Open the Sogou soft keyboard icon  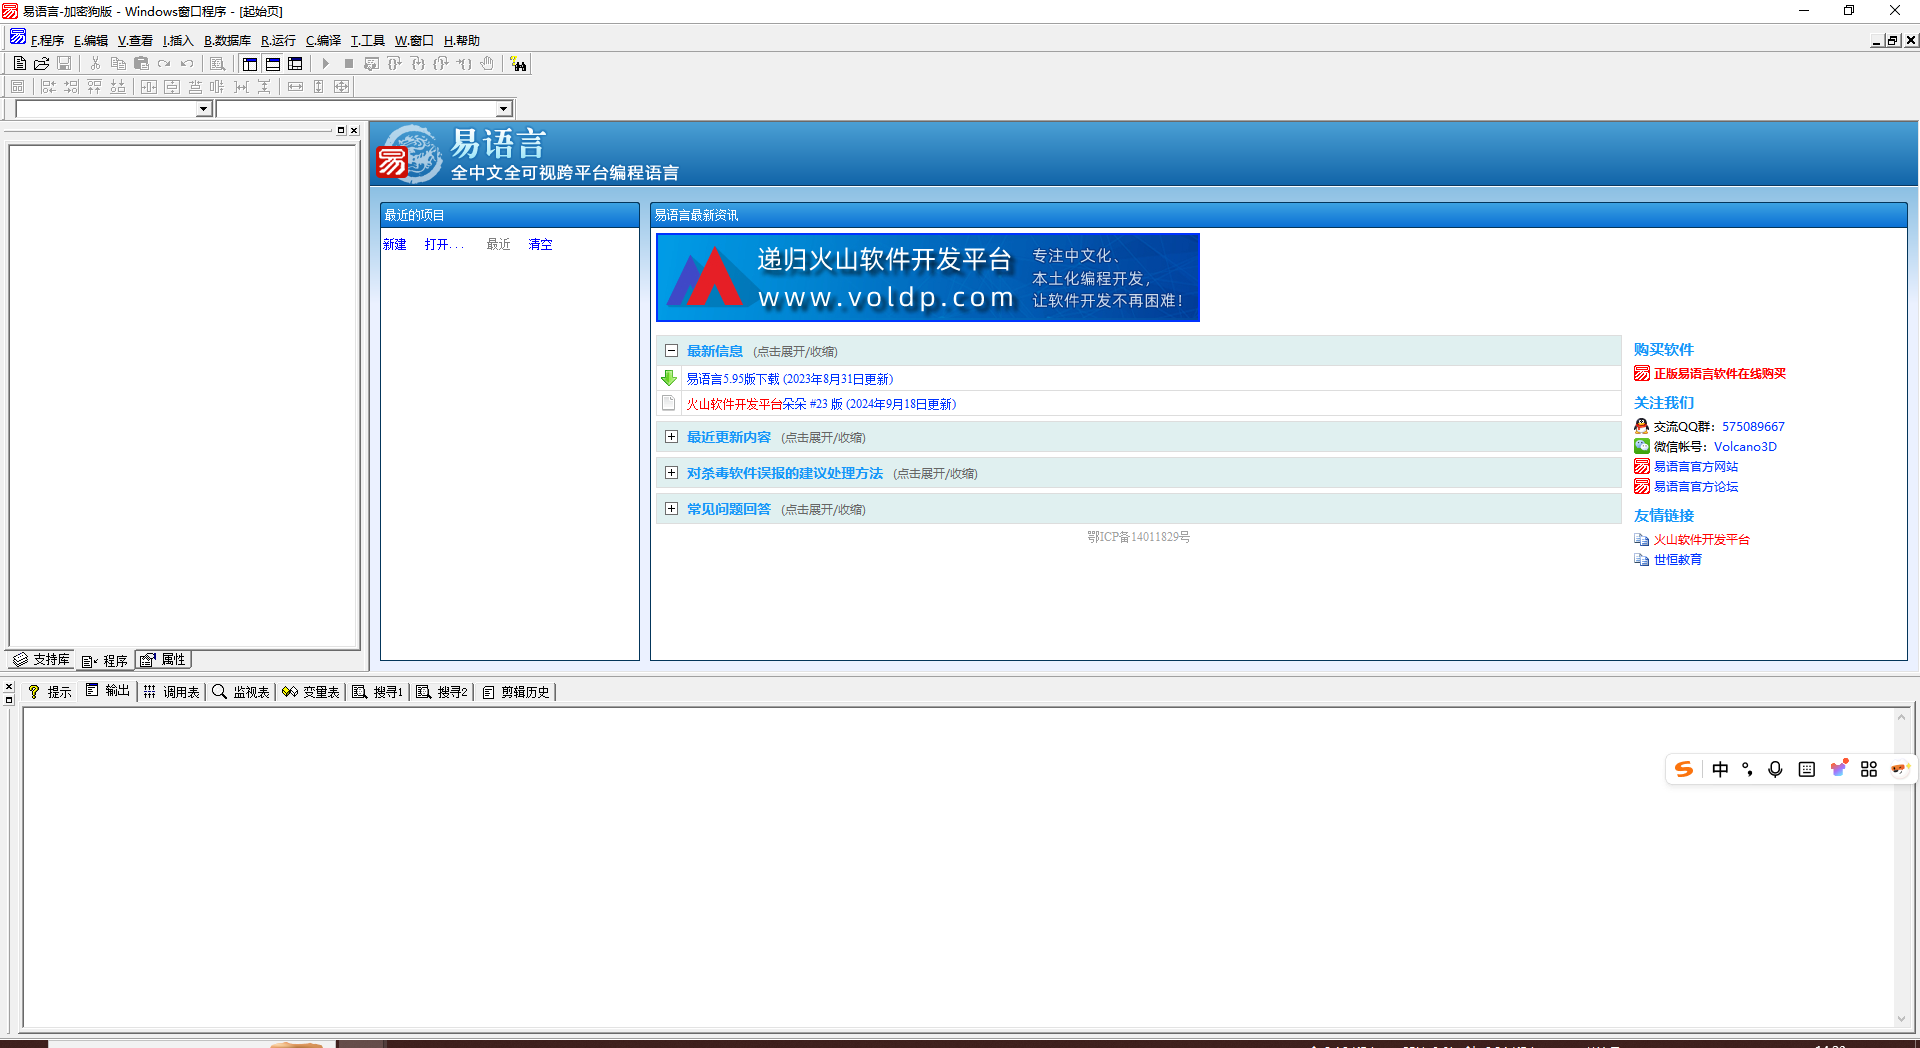coord(1806,769)
